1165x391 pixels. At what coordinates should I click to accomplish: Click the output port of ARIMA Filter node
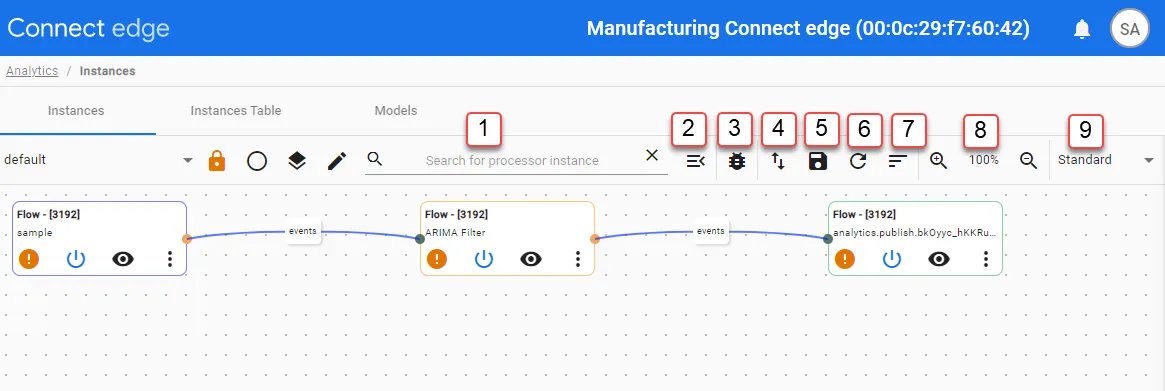594,239
